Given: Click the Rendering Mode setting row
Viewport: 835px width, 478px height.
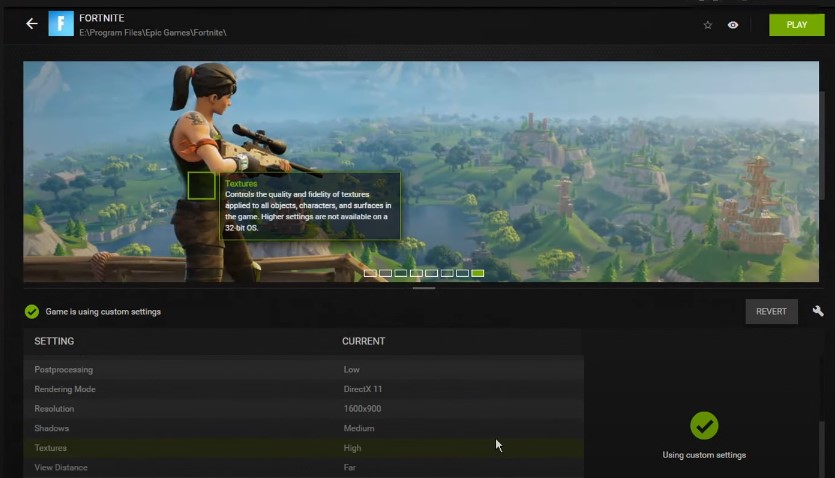Looking at the screenshot, I should point(304,389).
